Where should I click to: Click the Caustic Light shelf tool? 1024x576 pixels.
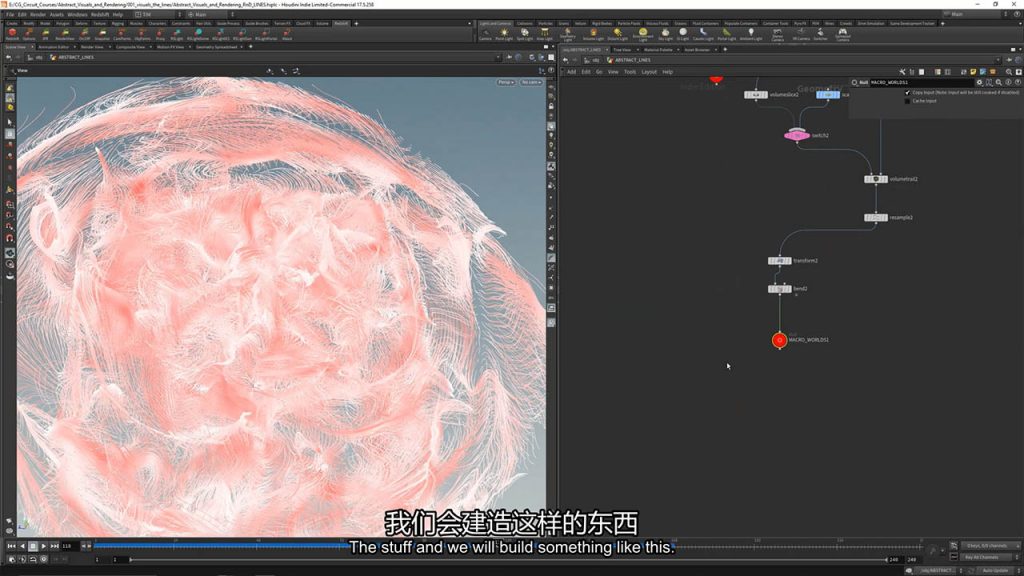pos(703,33)
